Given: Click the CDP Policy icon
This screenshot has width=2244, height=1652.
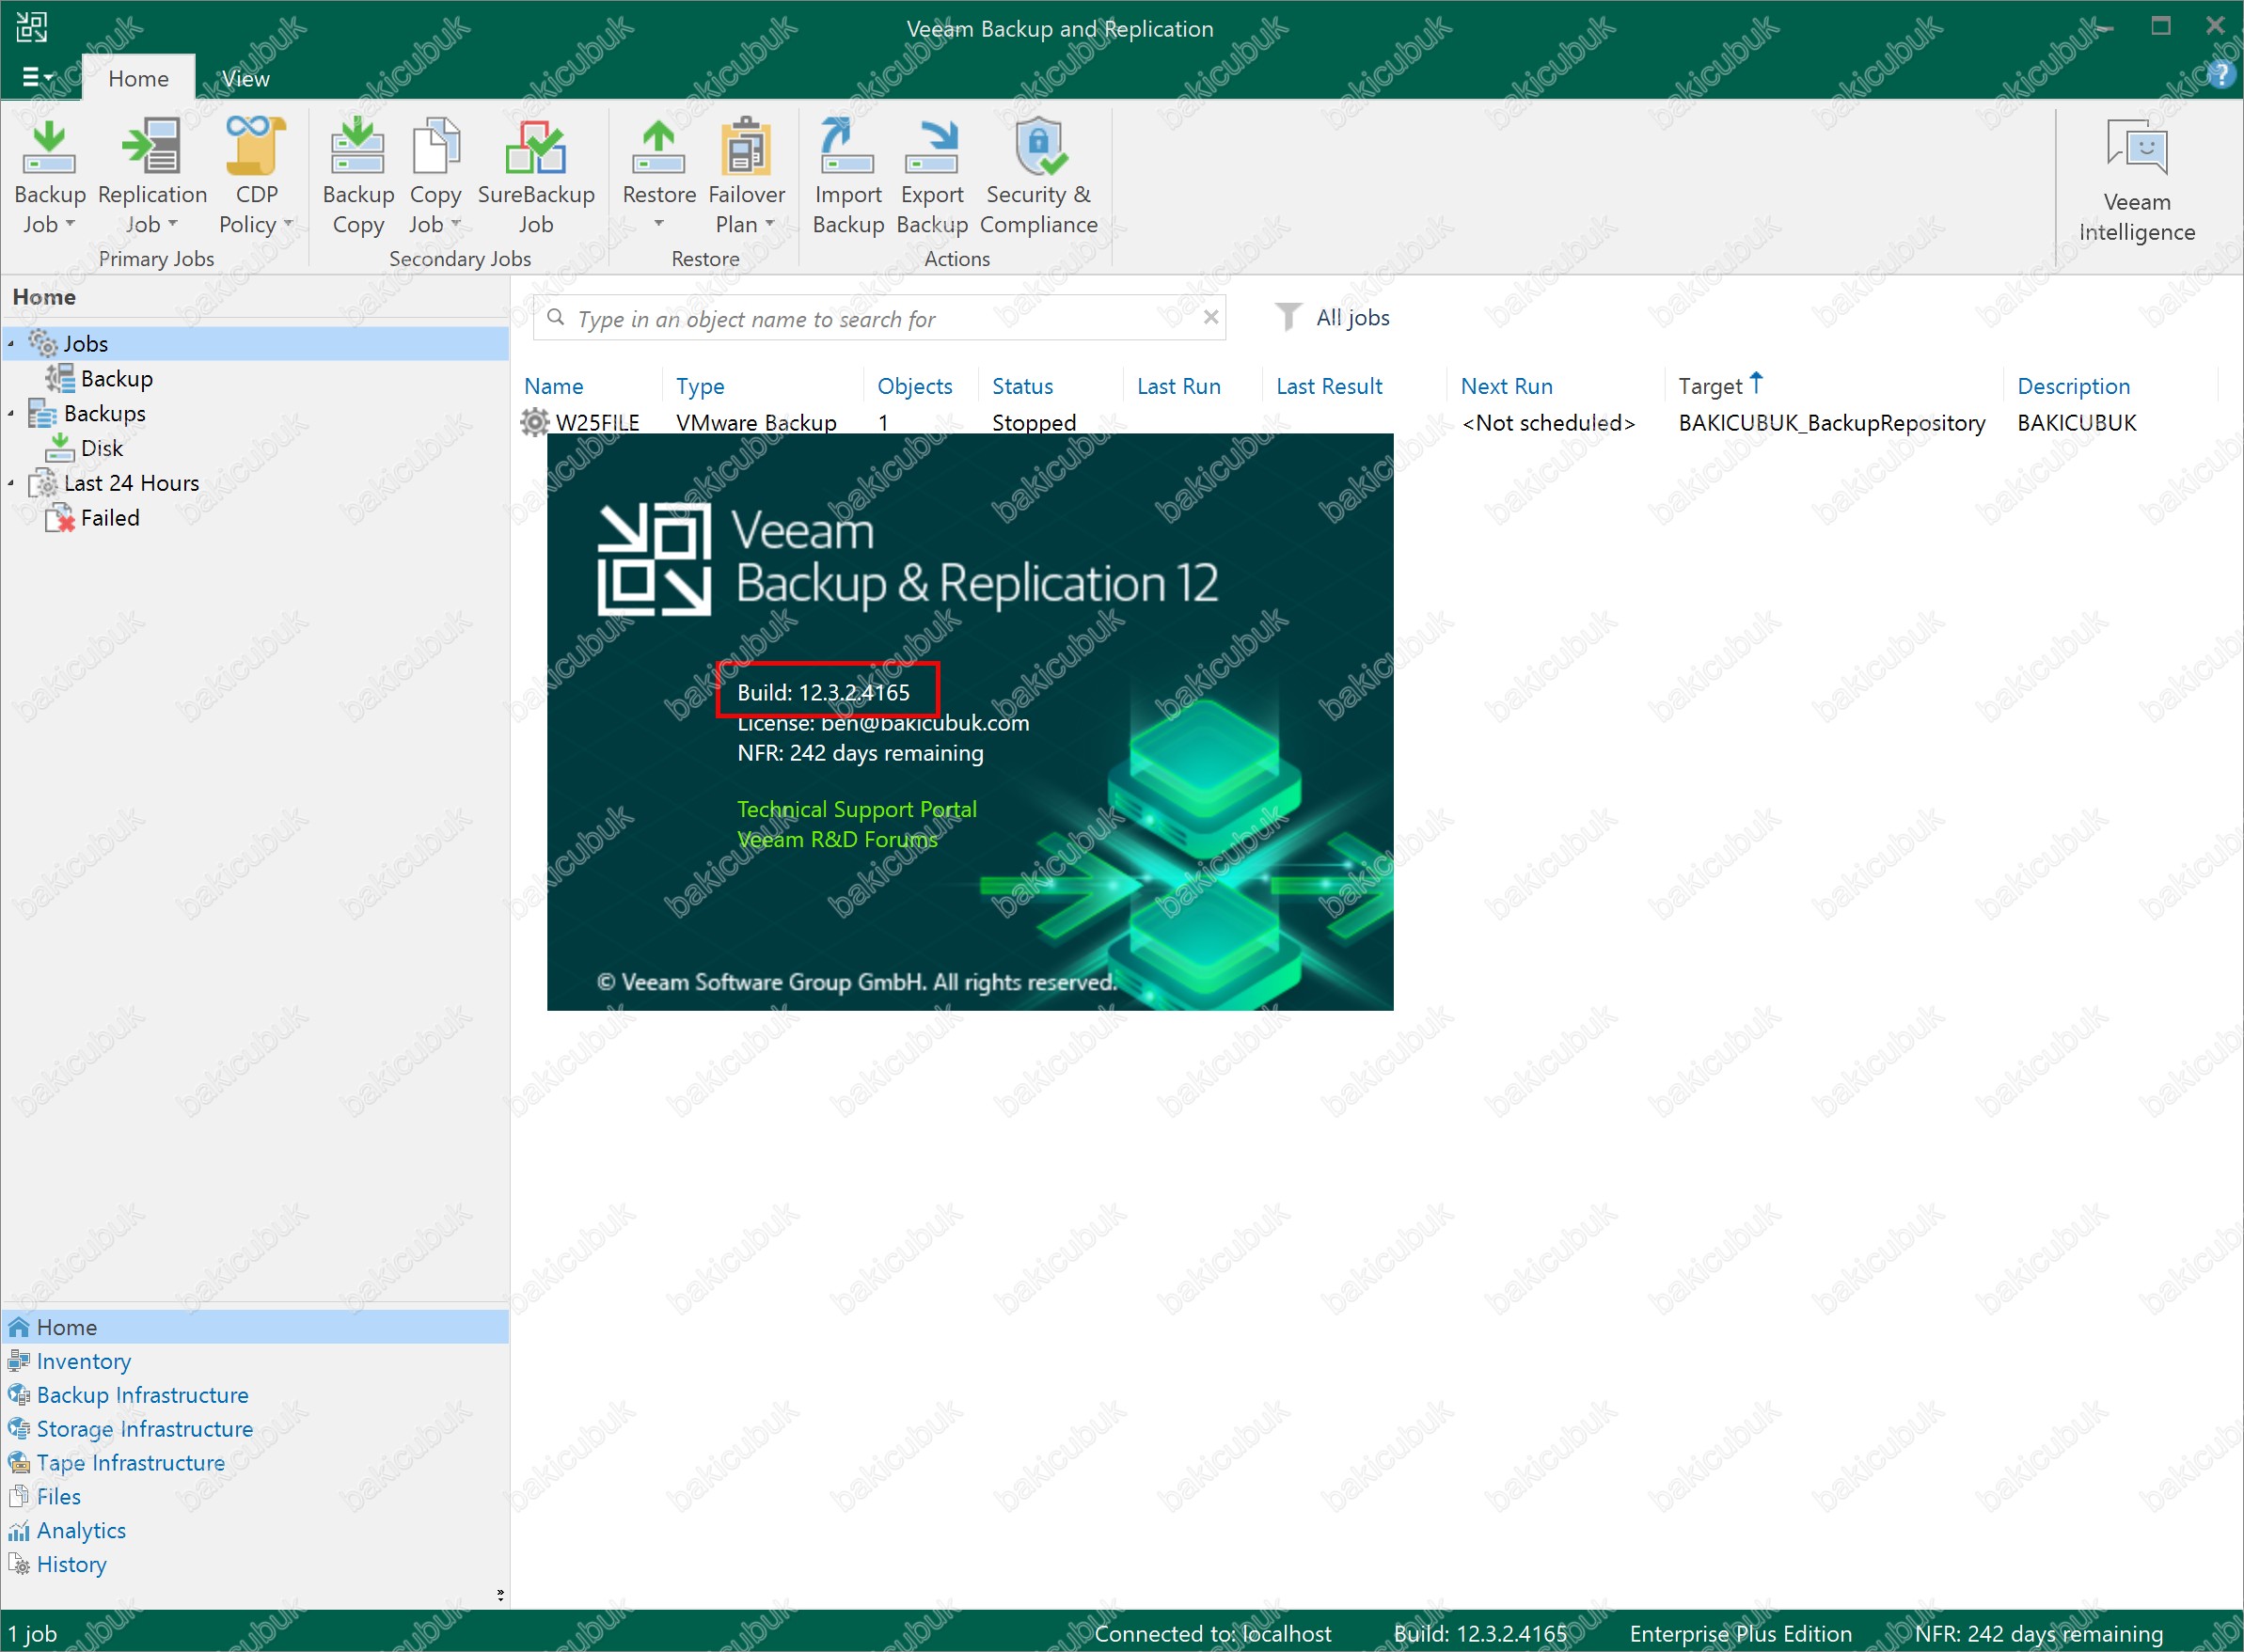Looking at the screenshot, I should (255, 147).
